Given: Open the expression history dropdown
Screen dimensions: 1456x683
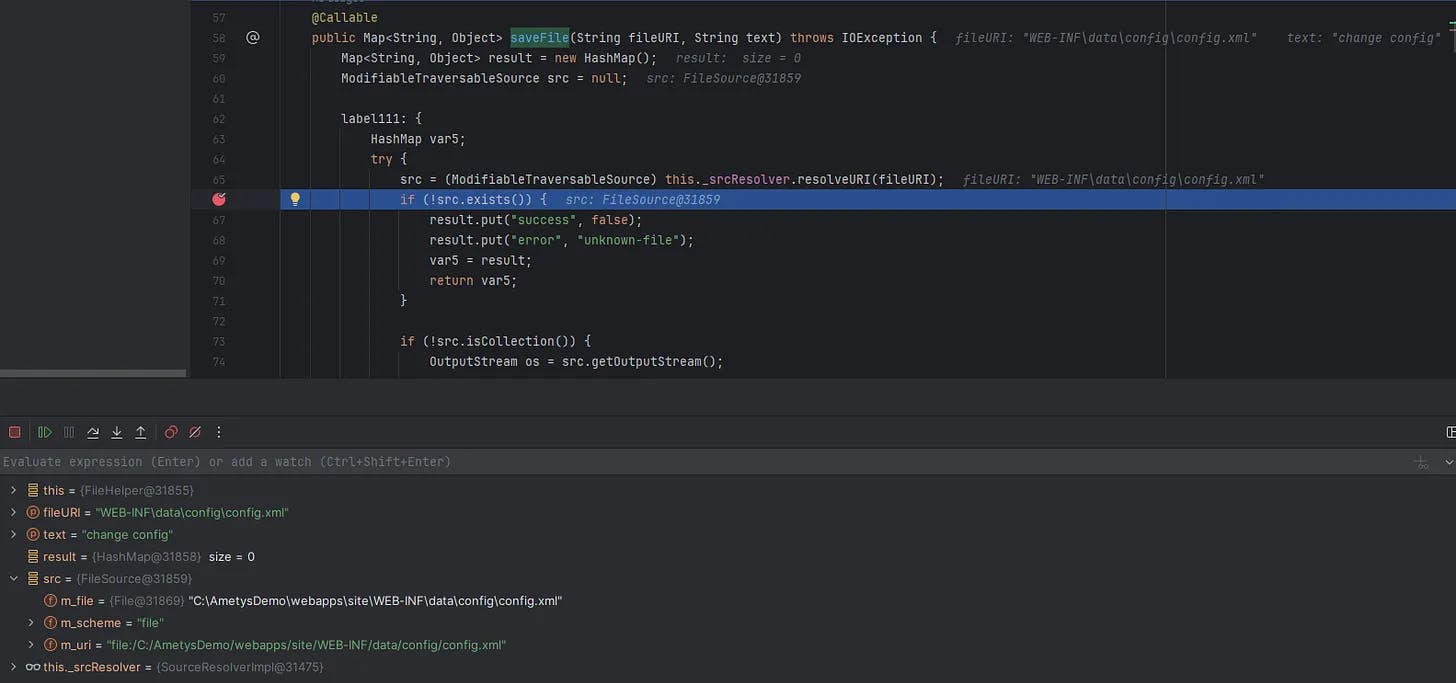Looking at the screenshot, I should tap(1448, 462).
